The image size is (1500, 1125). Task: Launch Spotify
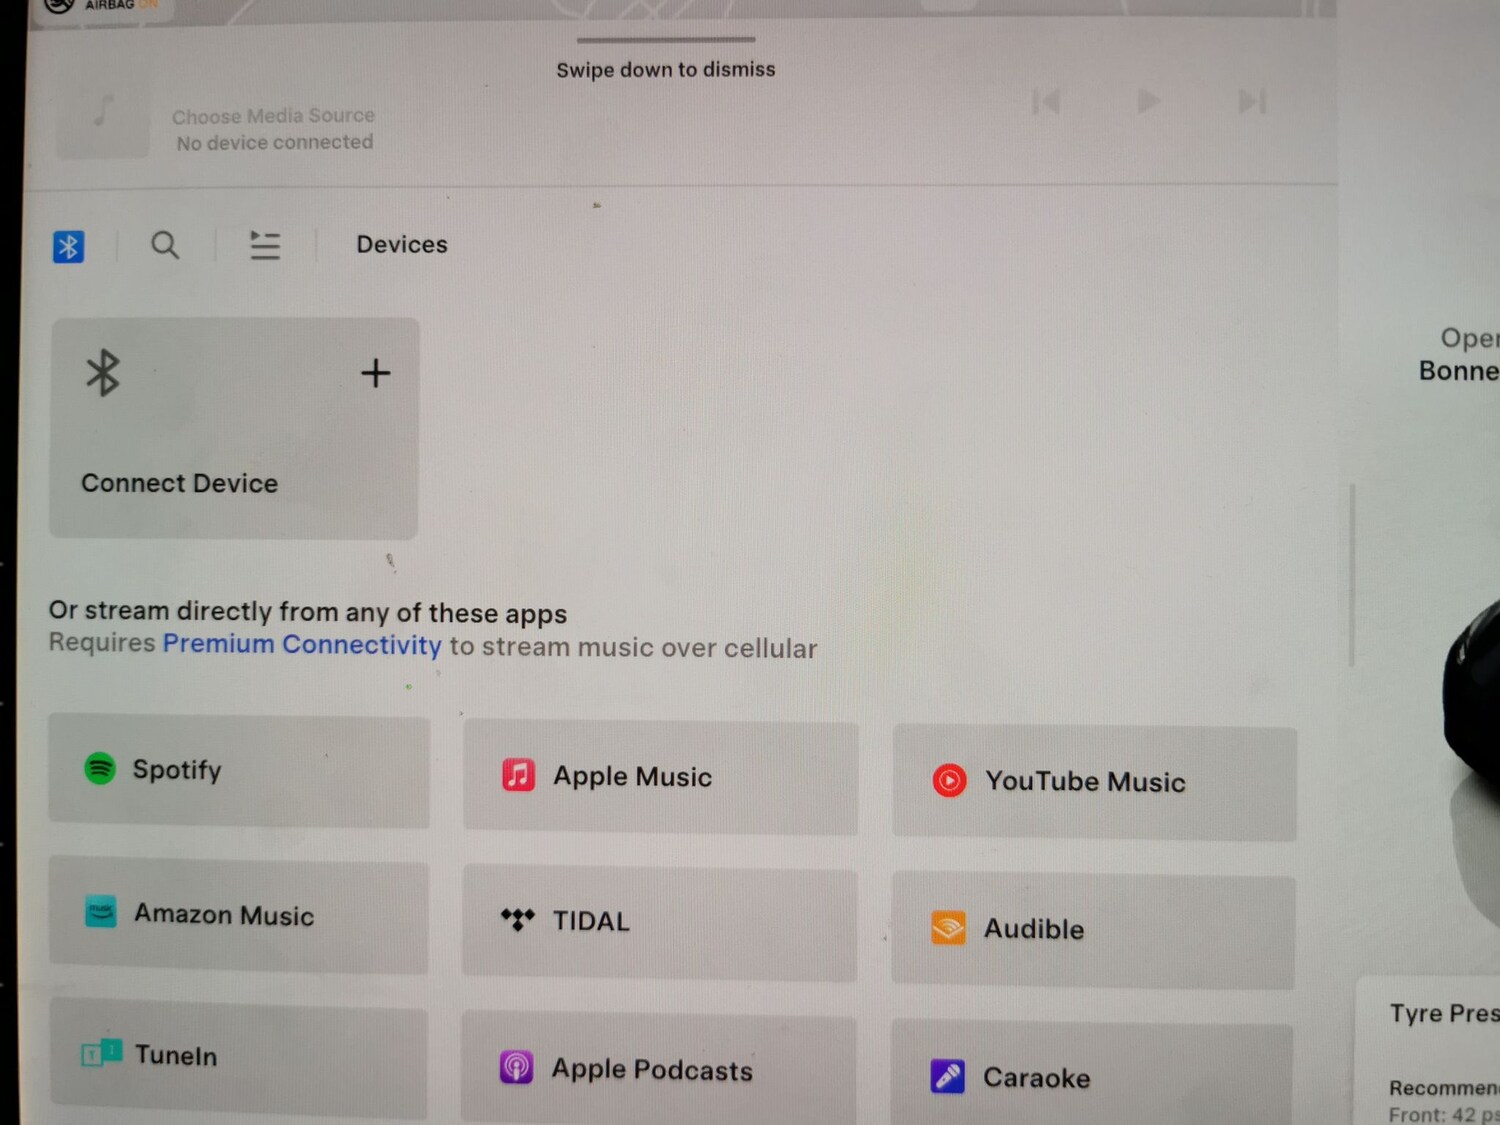tap(239, 771)
